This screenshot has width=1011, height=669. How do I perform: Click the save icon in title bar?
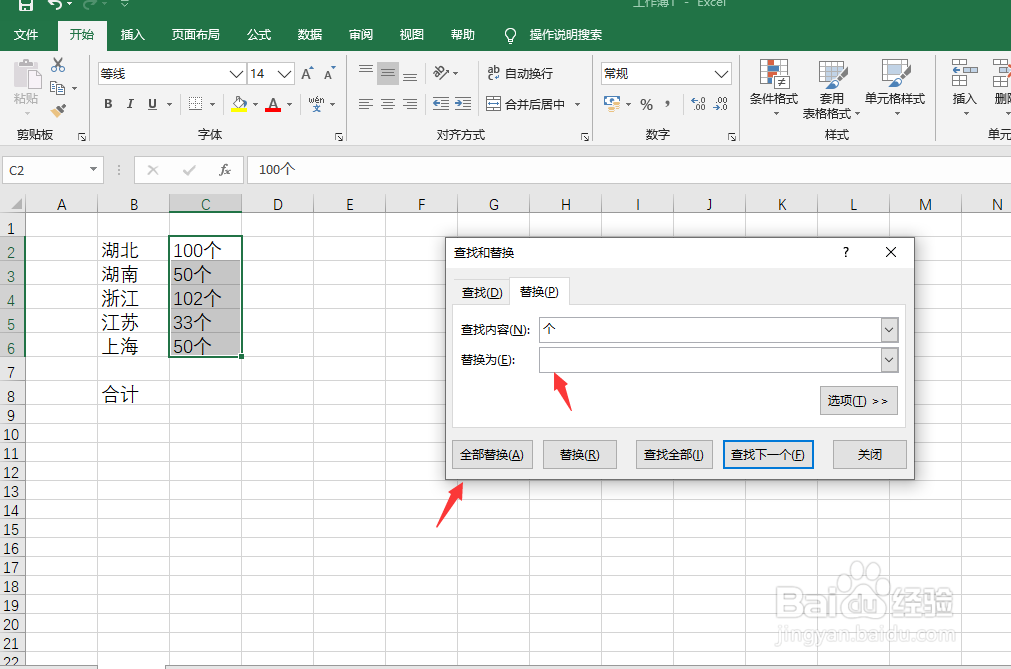tap(26, 5)
